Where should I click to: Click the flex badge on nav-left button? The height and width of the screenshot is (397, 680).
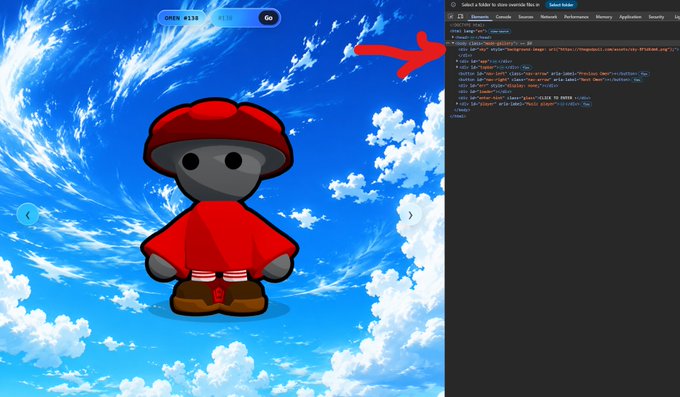pyautogui.click(x=644, y=74)
